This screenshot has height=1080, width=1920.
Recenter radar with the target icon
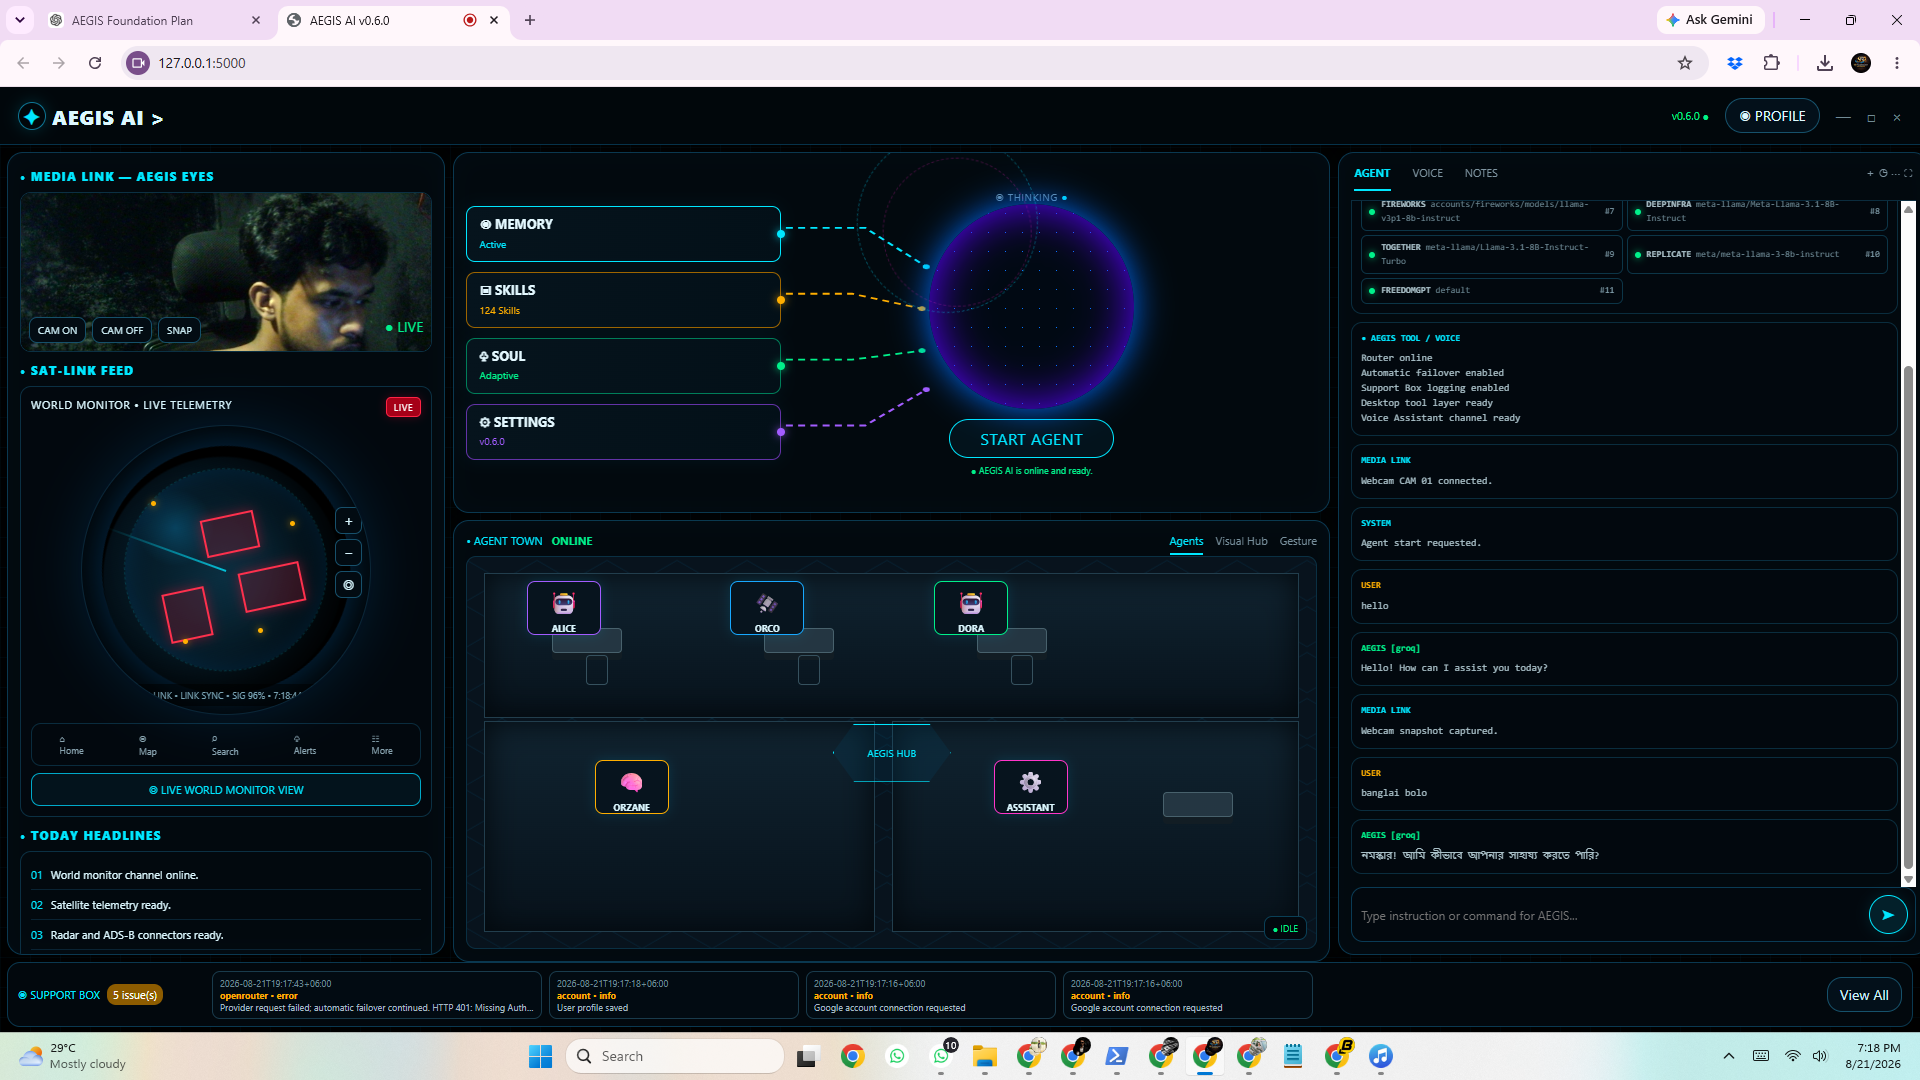click(348, 585)
